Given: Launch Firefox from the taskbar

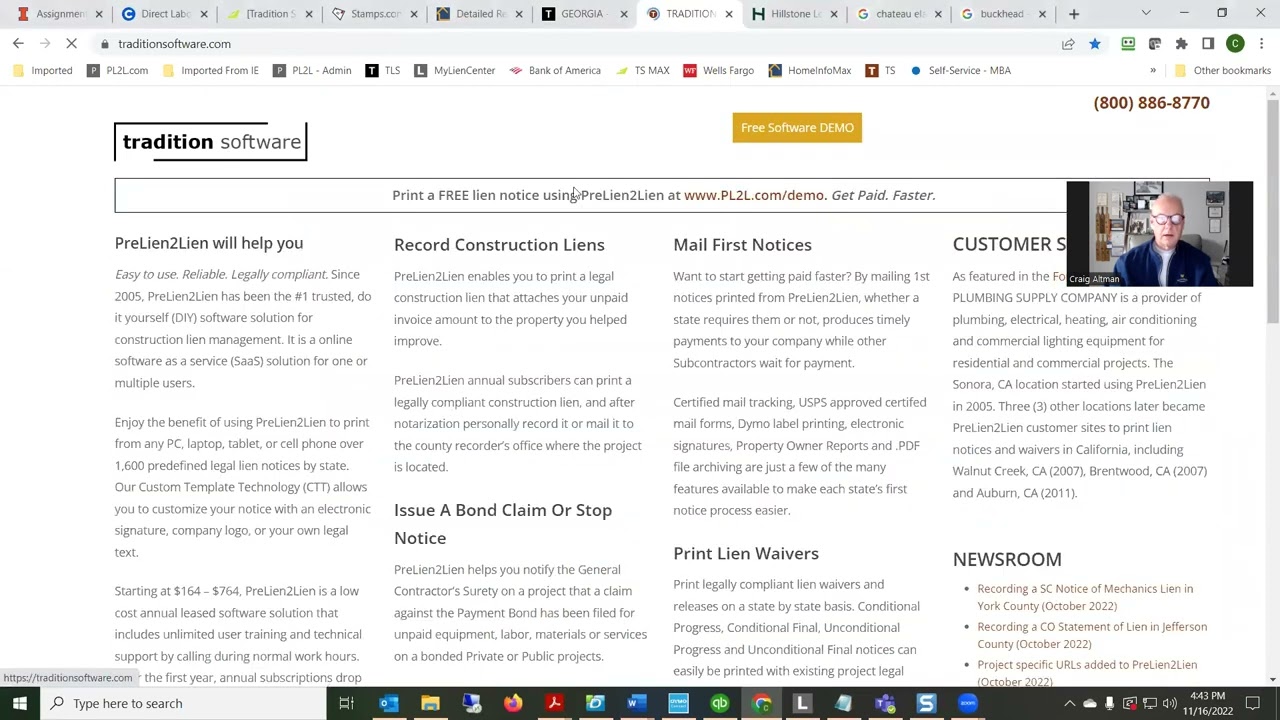Looking at the screenshot, I should 512,703.
